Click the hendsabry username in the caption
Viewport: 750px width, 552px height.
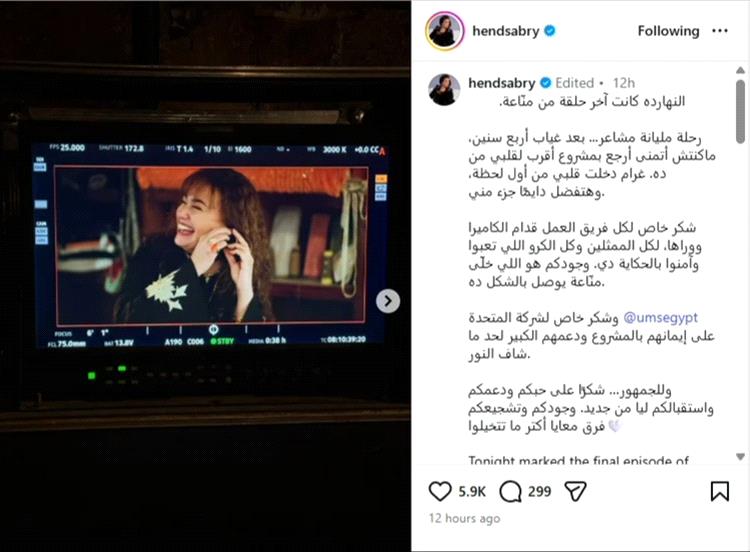click(502, 83)
